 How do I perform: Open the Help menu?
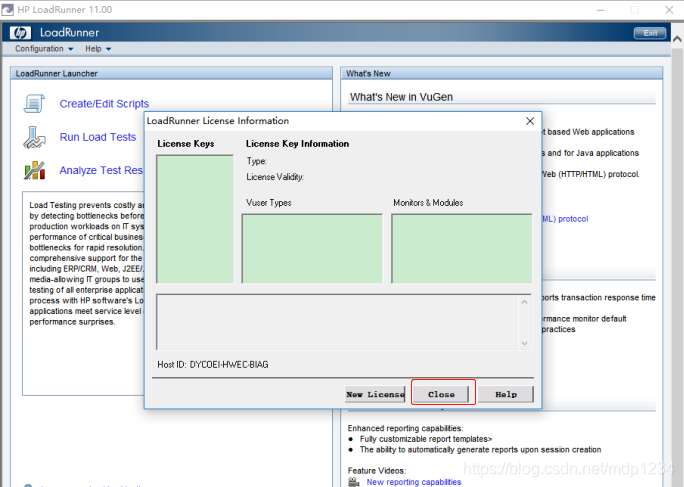pos(98,49)
